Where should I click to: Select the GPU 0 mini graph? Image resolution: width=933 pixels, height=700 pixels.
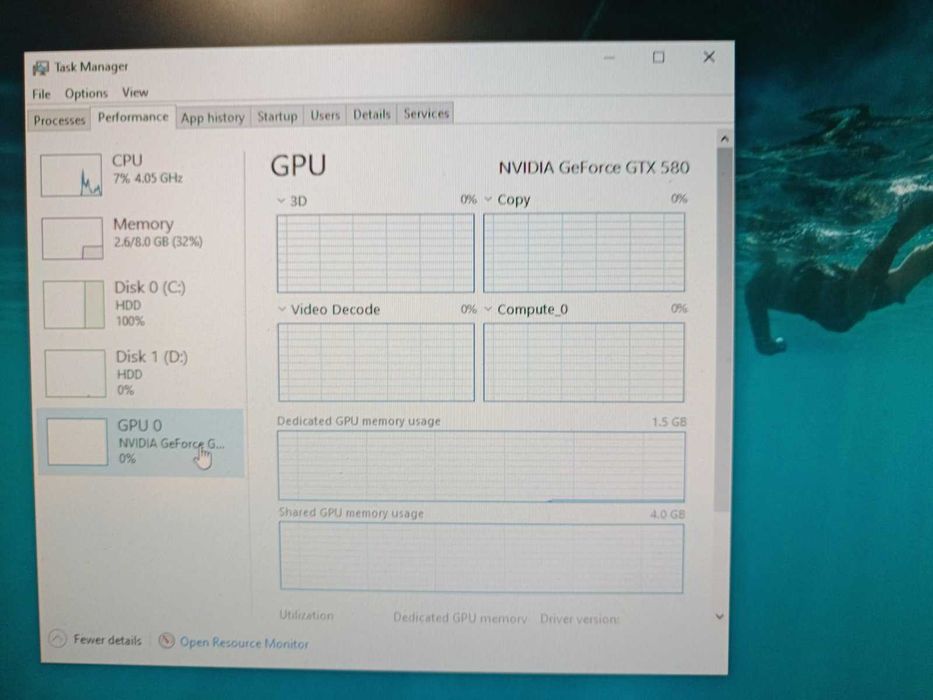click(77, 442)
